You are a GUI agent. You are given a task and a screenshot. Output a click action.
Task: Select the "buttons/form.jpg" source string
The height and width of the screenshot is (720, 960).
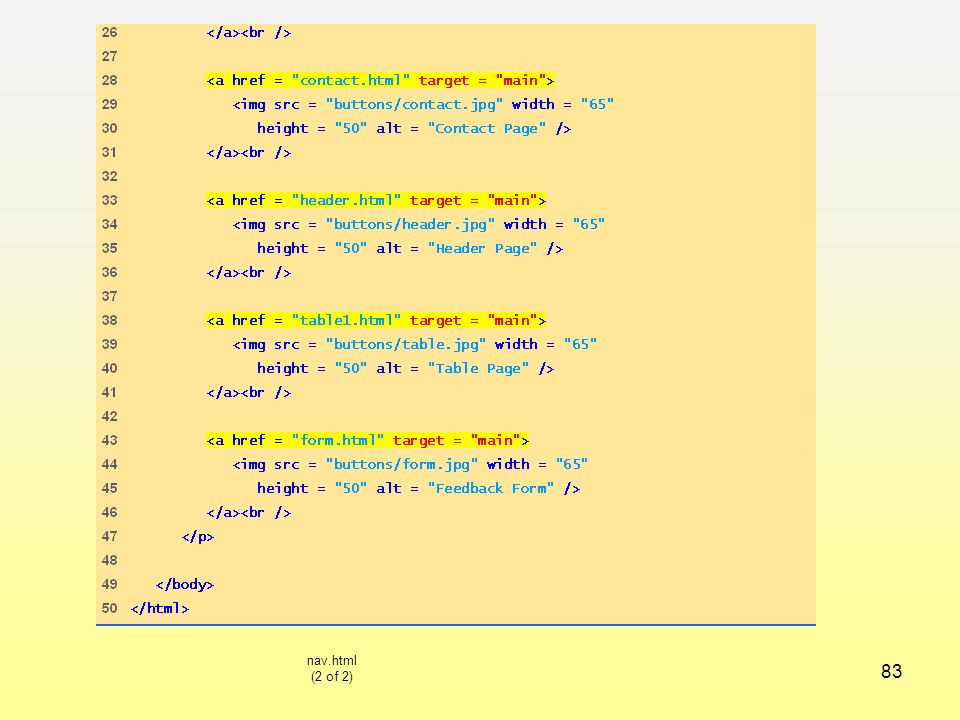point(401,464)
